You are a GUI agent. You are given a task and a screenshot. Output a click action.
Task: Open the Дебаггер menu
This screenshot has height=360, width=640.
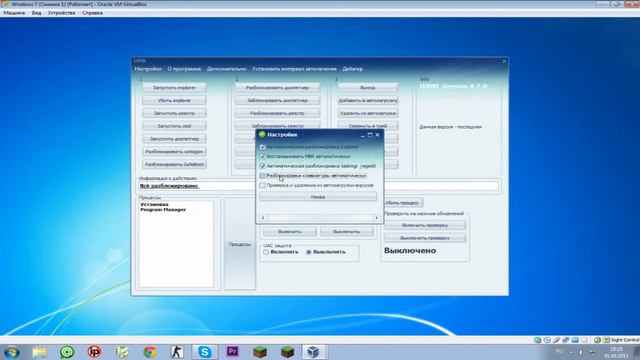(x=352, y=69)
